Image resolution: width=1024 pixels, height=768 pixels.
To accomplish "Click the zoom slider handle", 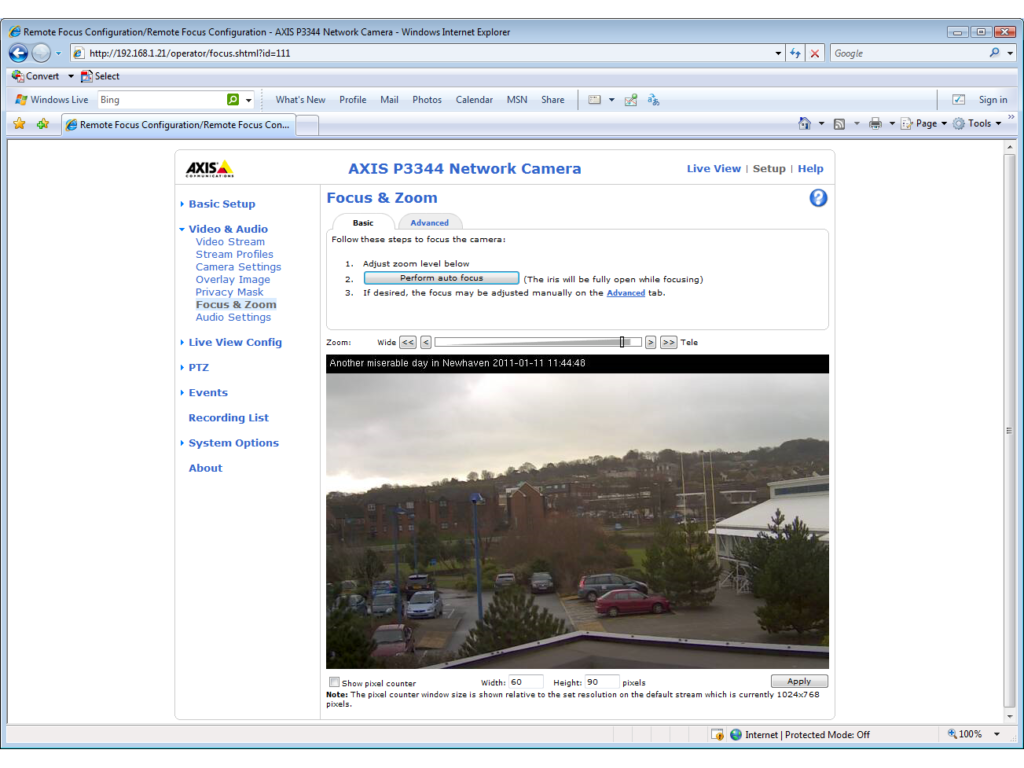I will click(x=622, y=342).
